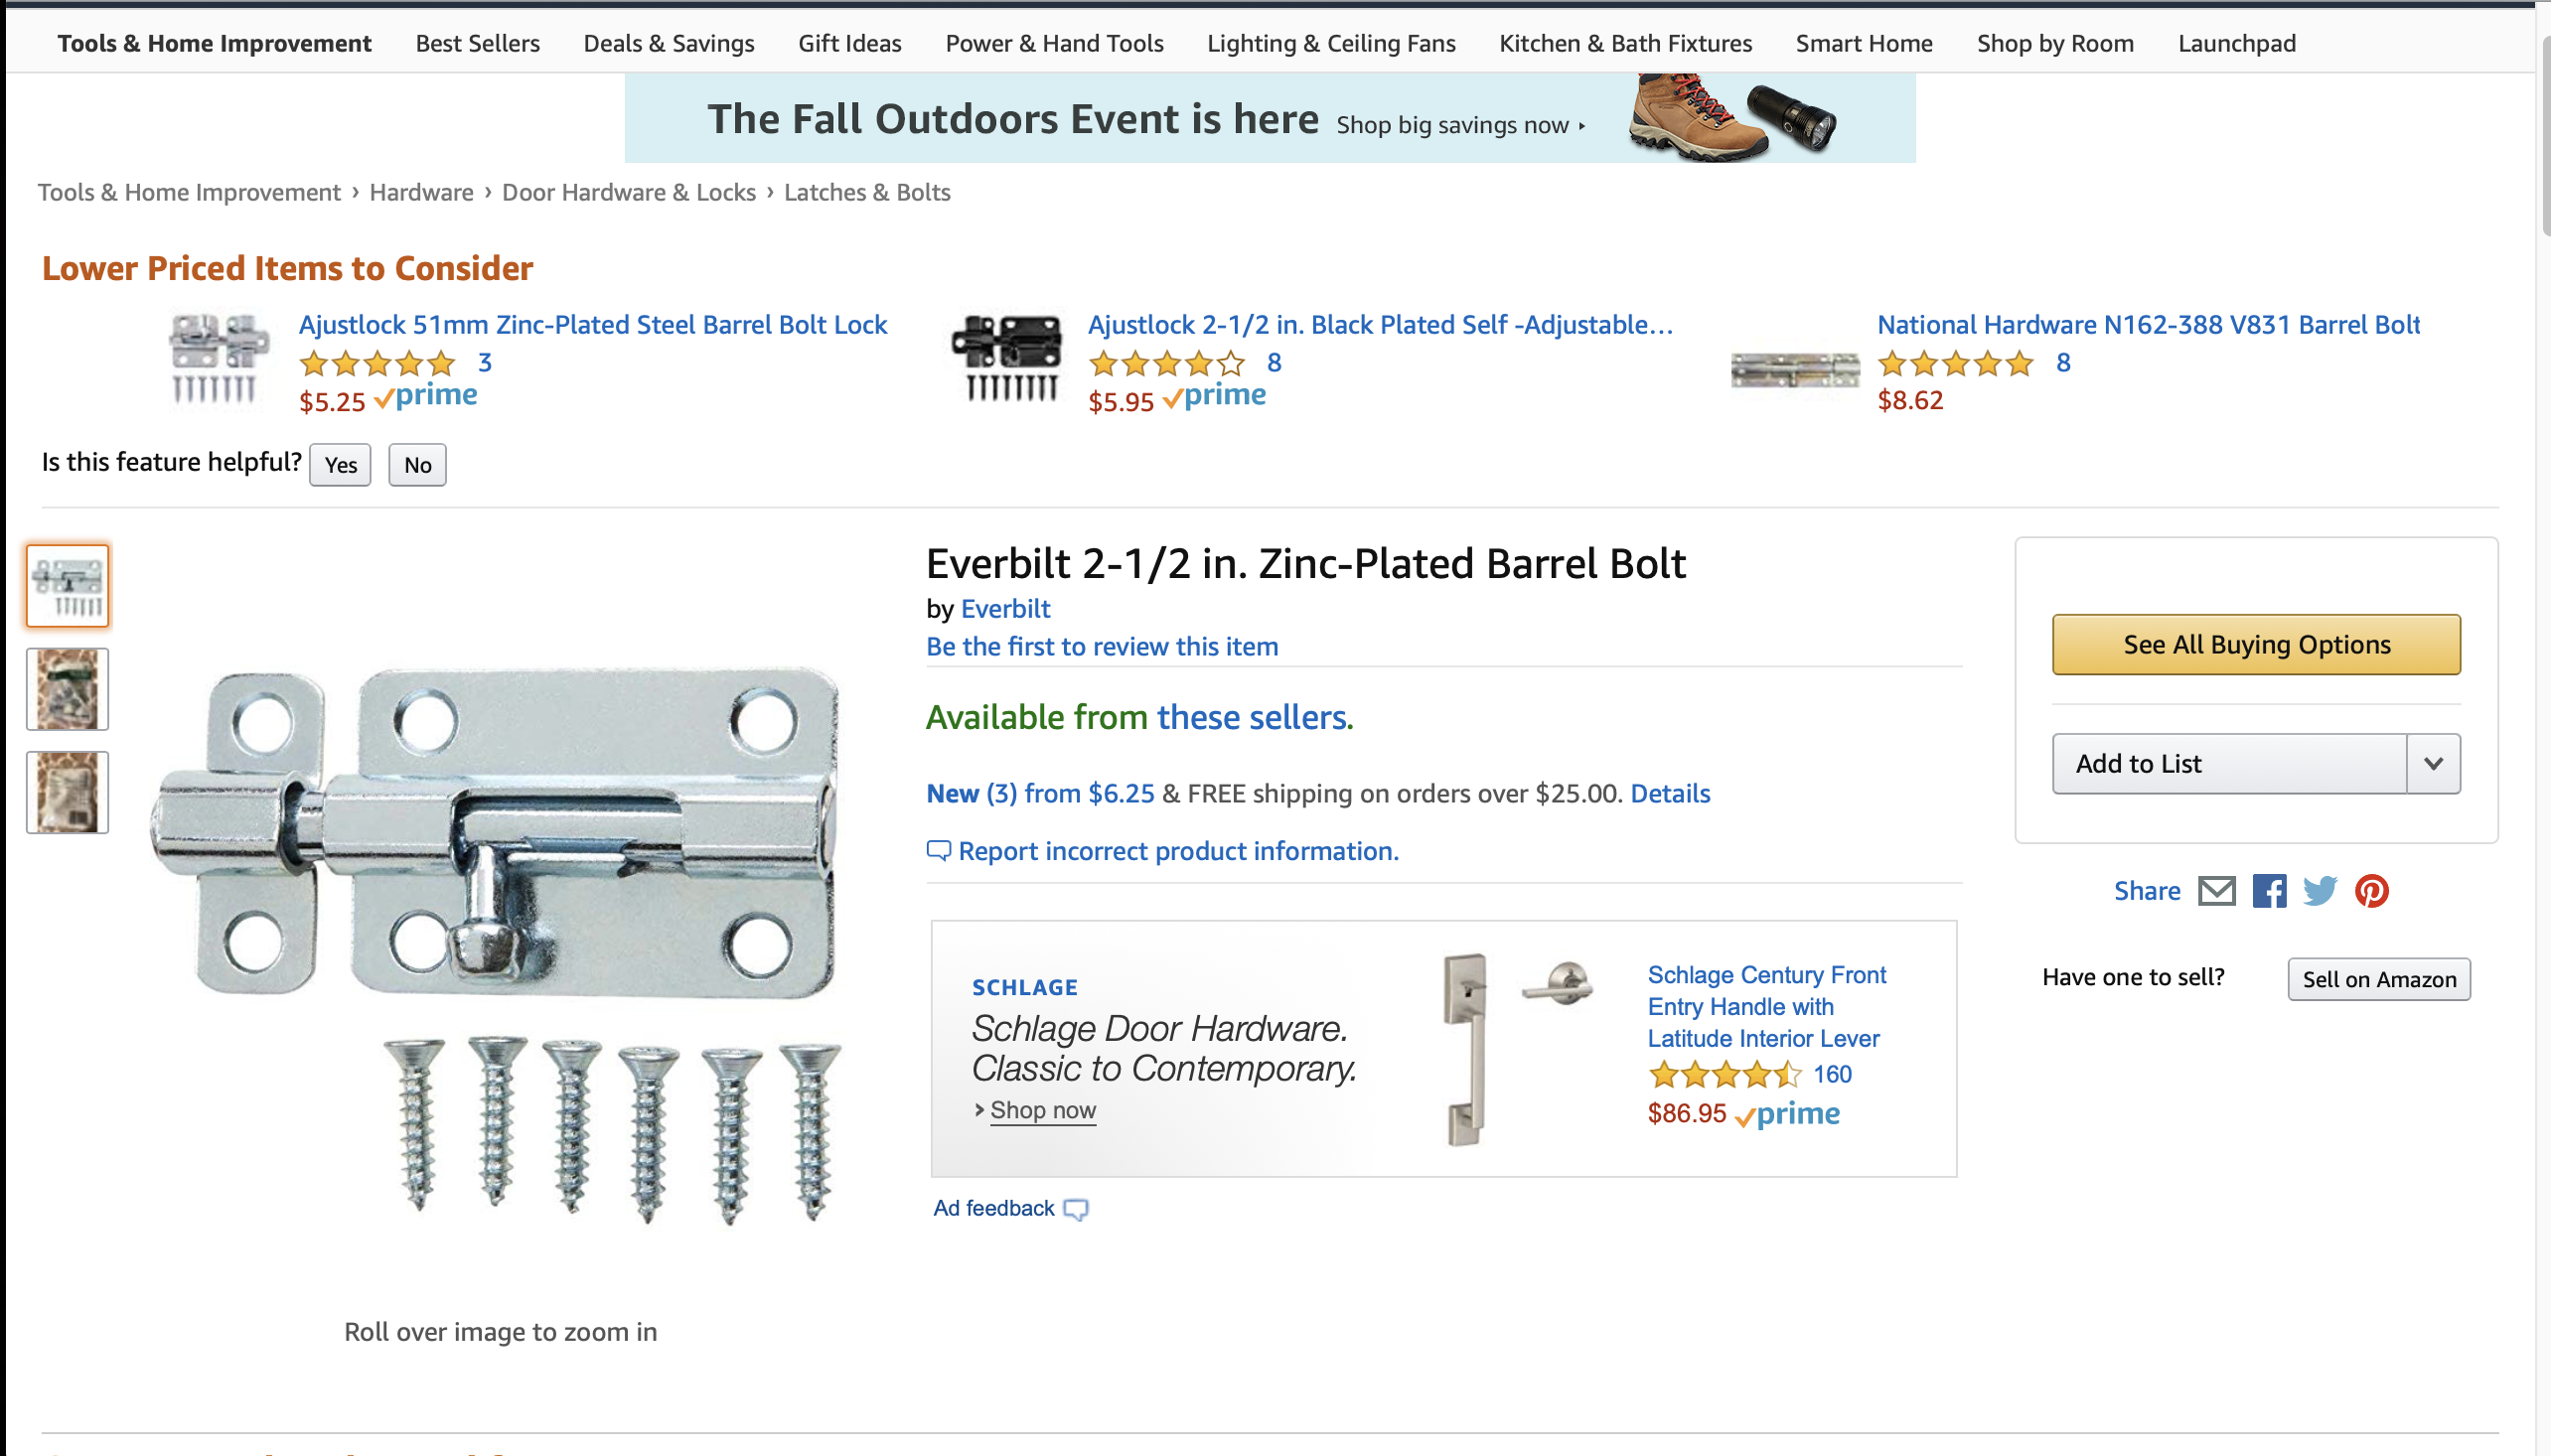Click the Ad feedback speech bubble icon
The width and height of the screenshot is (2551, 1456).
(x=1076, y=1209)
